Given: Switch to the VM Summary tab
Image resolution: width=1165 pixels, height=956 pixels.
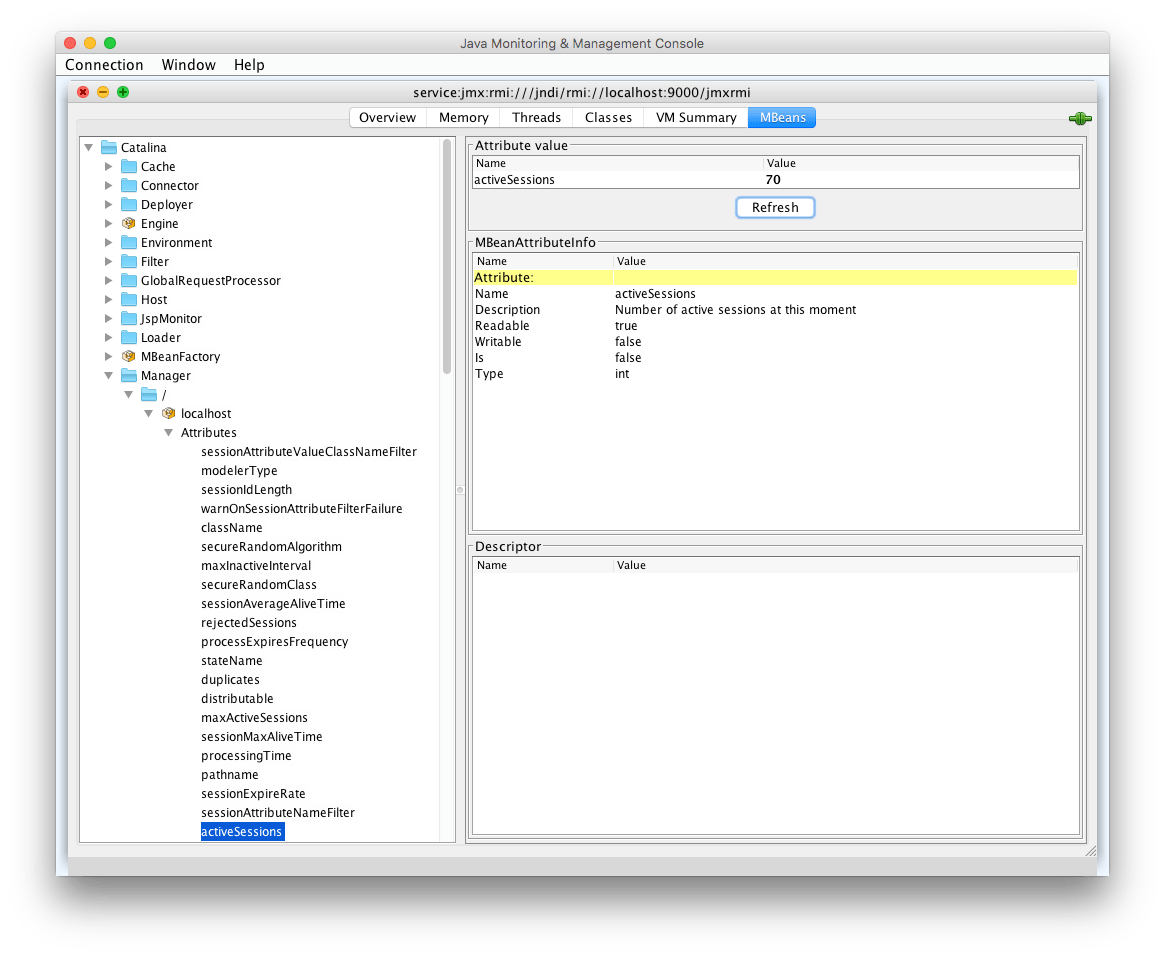Looking at the screenshot, I should click(x=696, y=117).
